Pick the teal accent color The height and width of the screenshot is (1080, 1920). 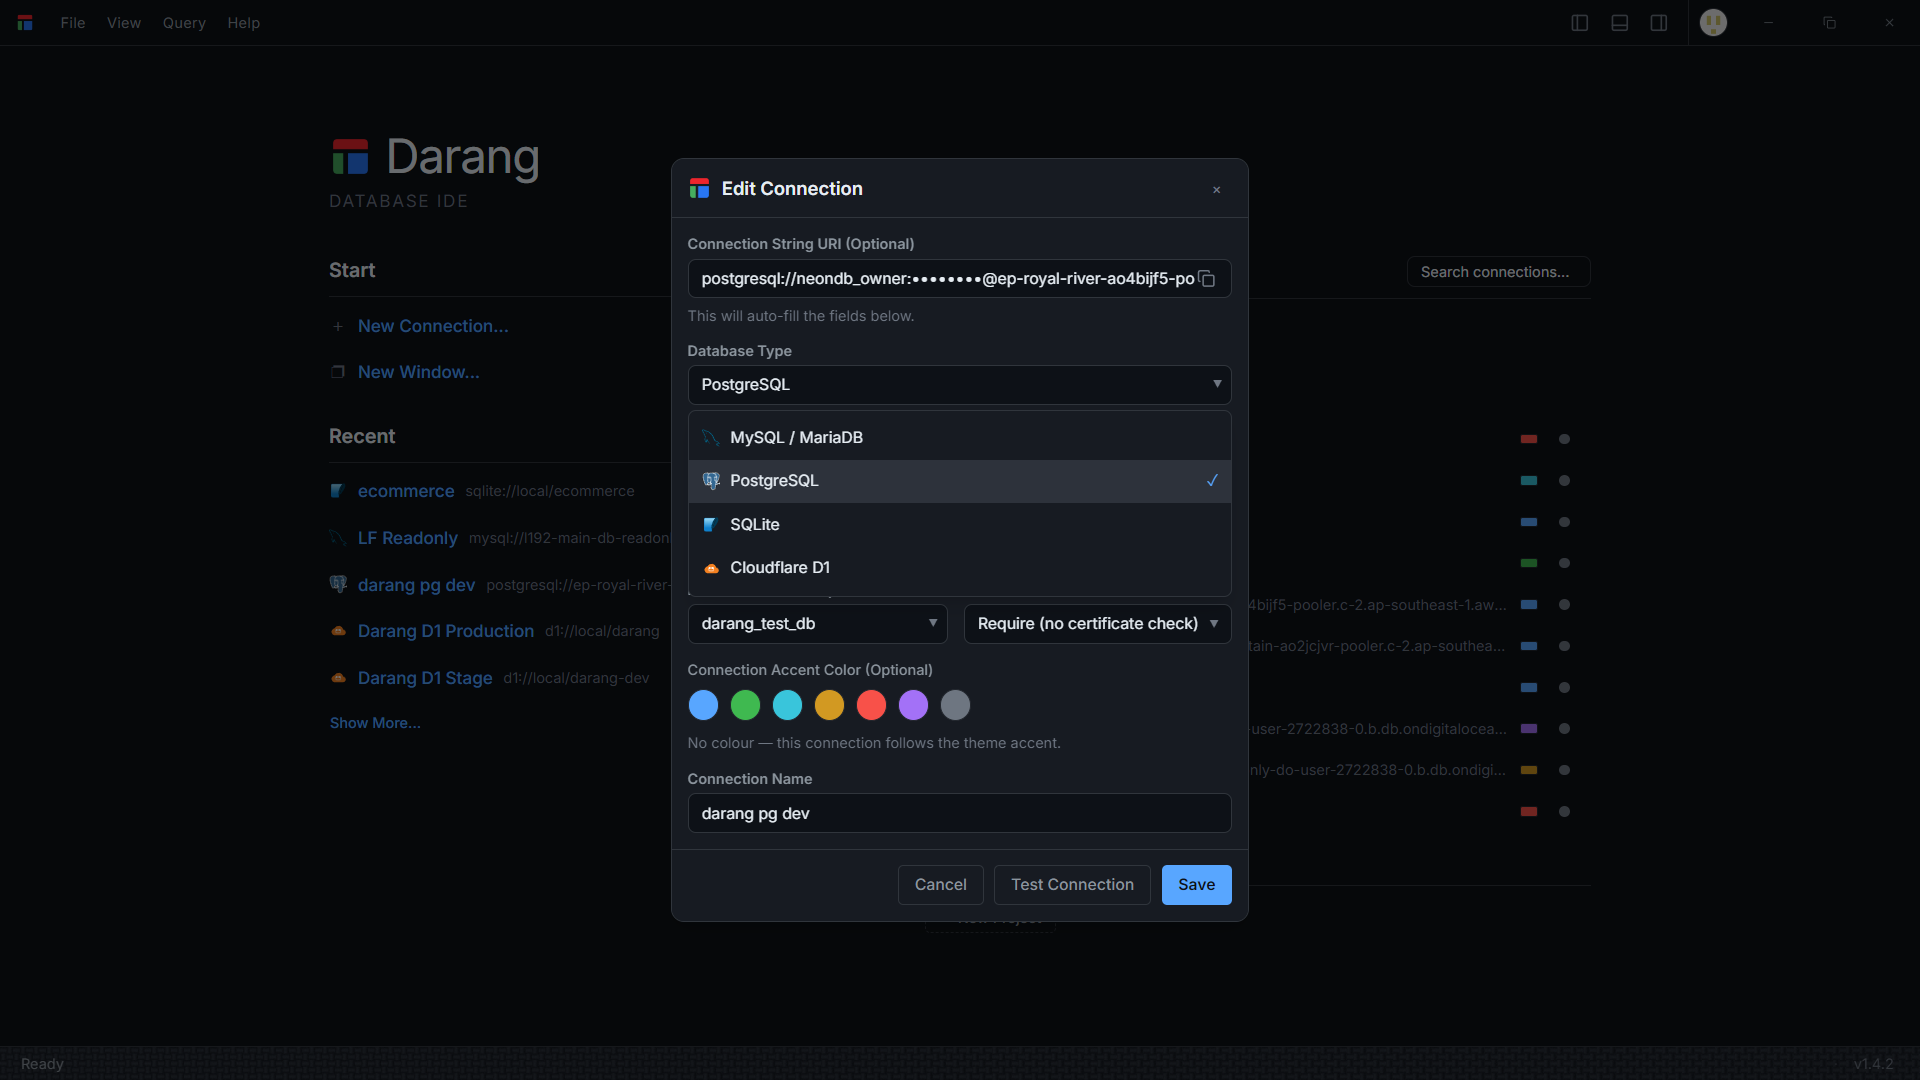(787, 705)
